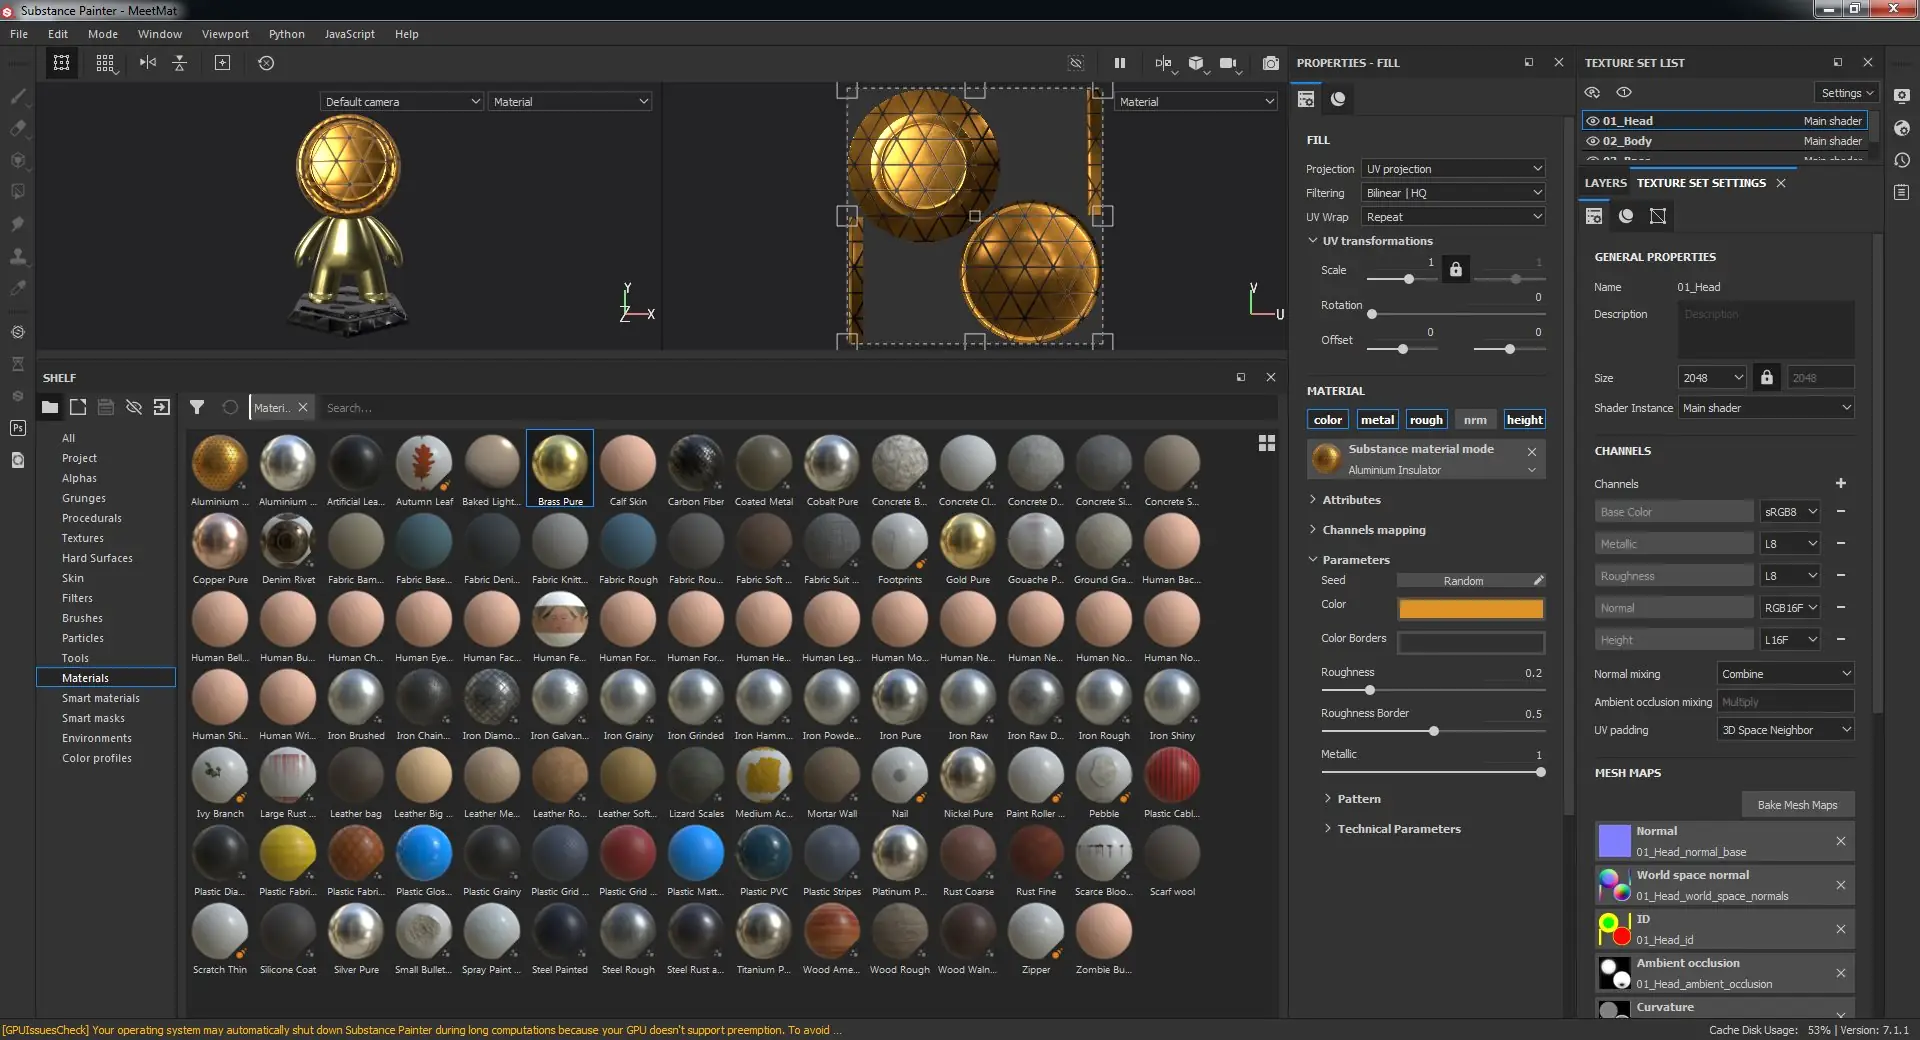Click the shelf grid view size icon
Viewport: 1920px width, 1040px height.
(x=1266, y=443)
